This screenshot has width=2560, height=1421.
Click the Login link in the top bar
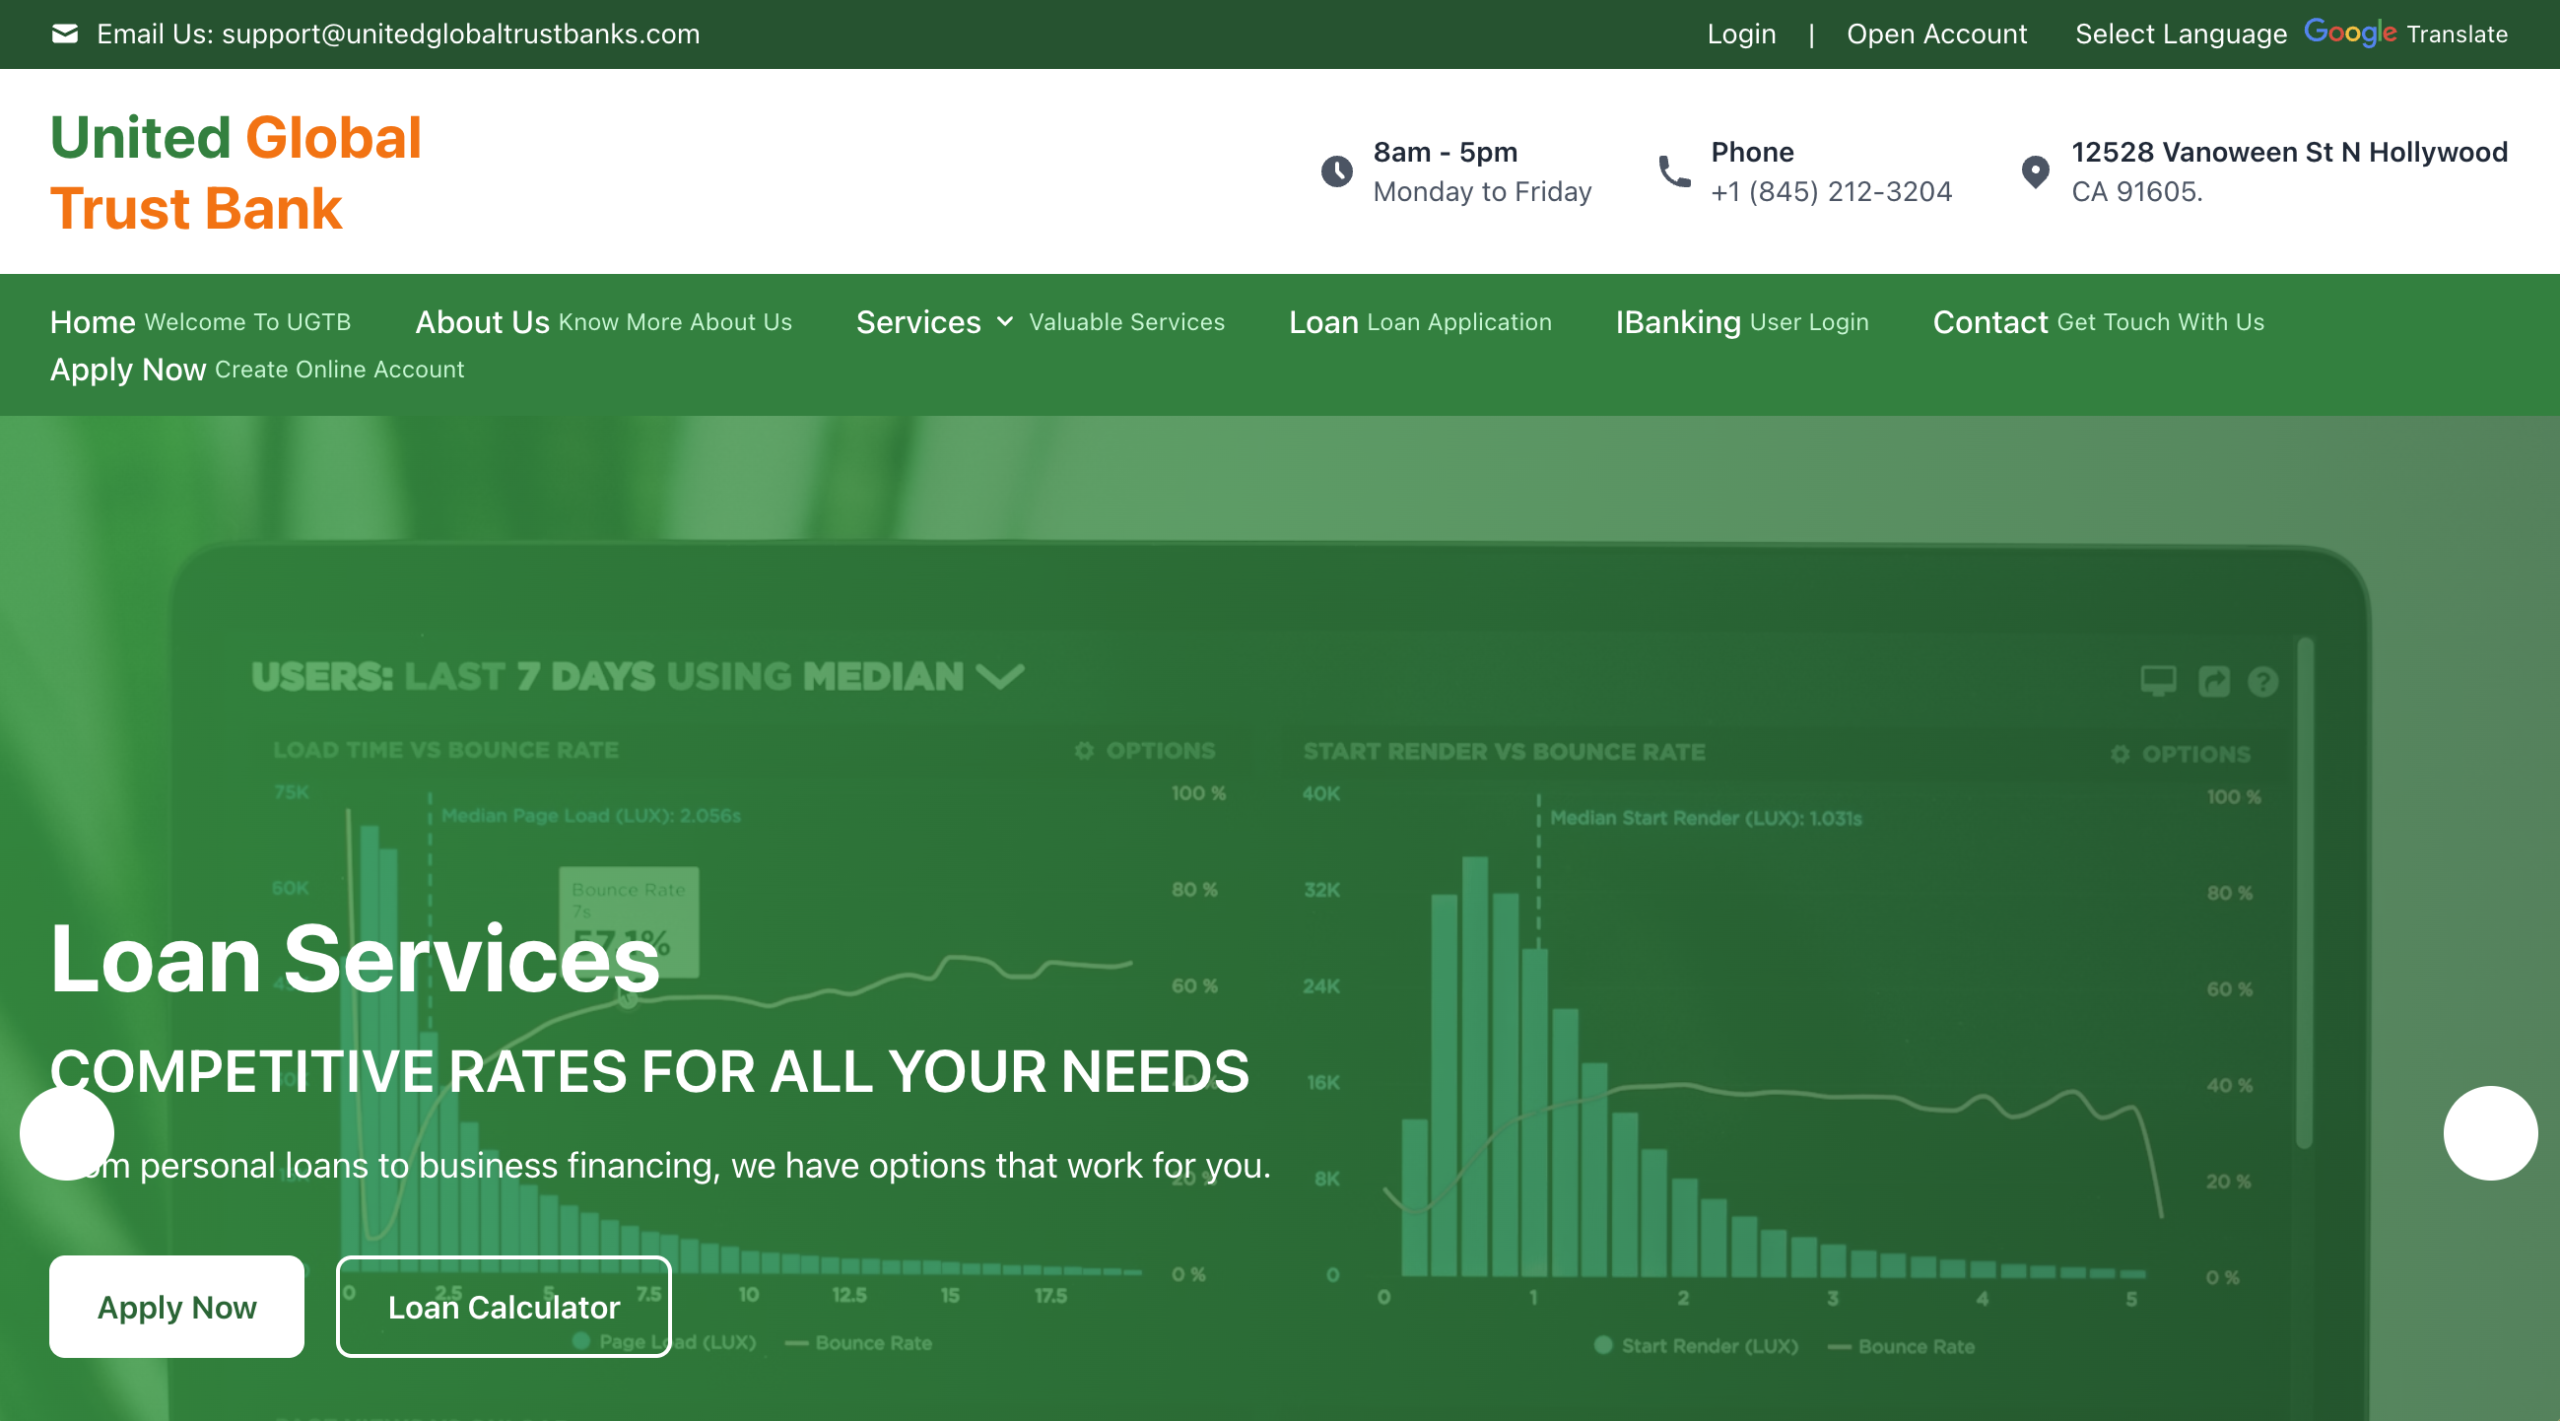coord(1742,33)
